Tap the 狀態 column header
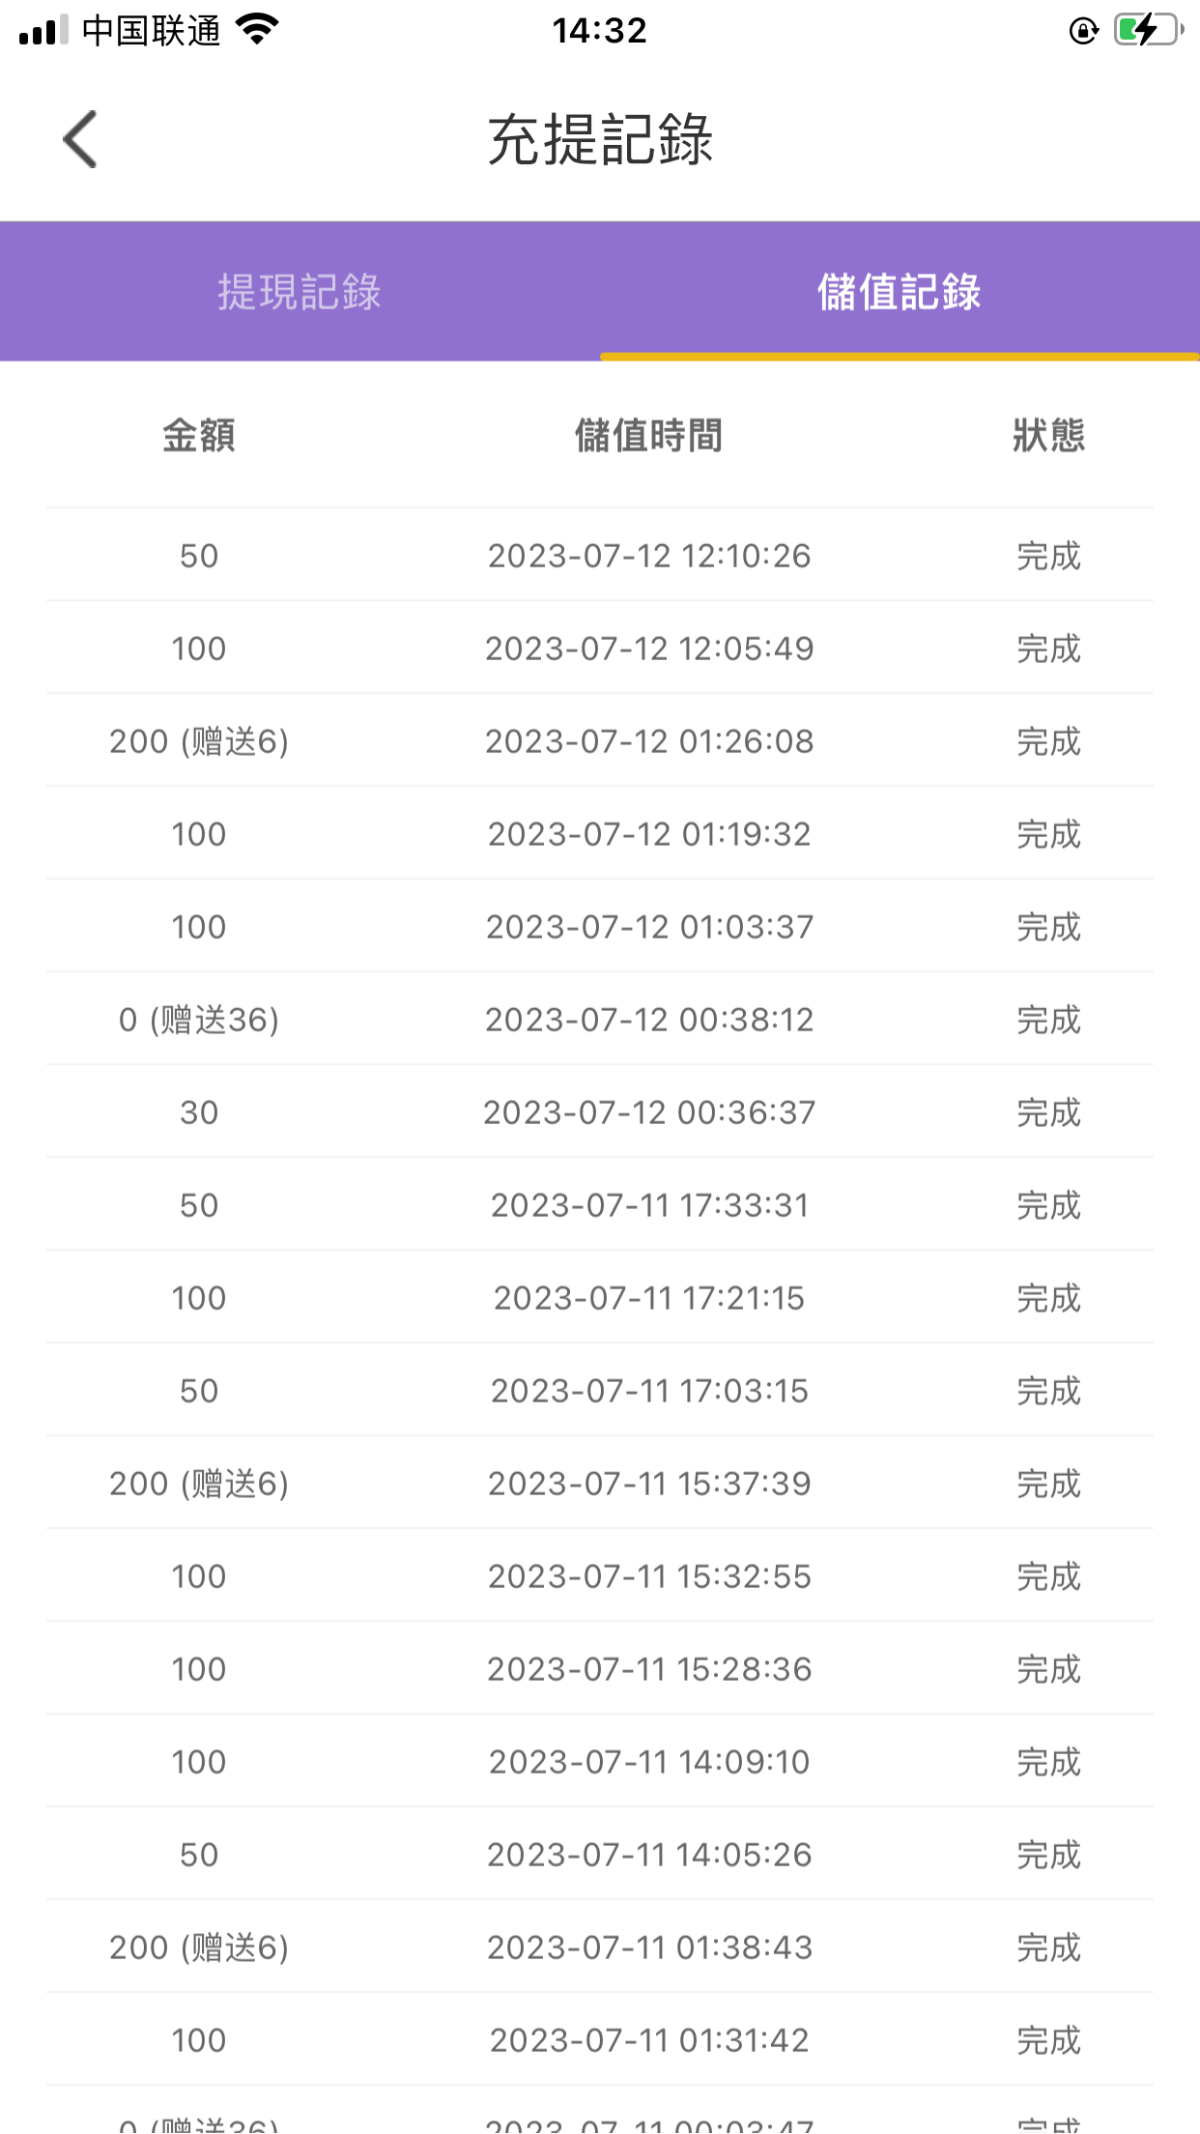Image resolution: width=1200 pixels, height=2134 pixels. tap(1048, 436)
